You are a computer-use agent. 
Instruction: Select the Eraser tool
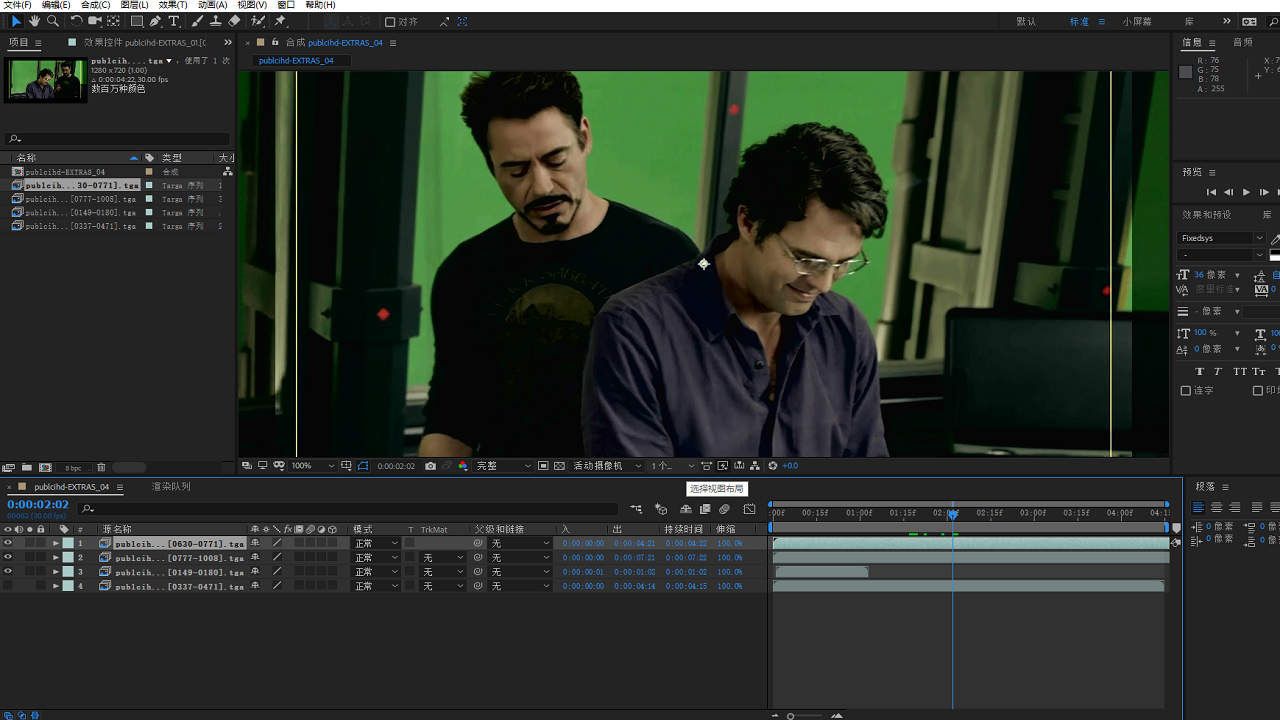[234, 21]
